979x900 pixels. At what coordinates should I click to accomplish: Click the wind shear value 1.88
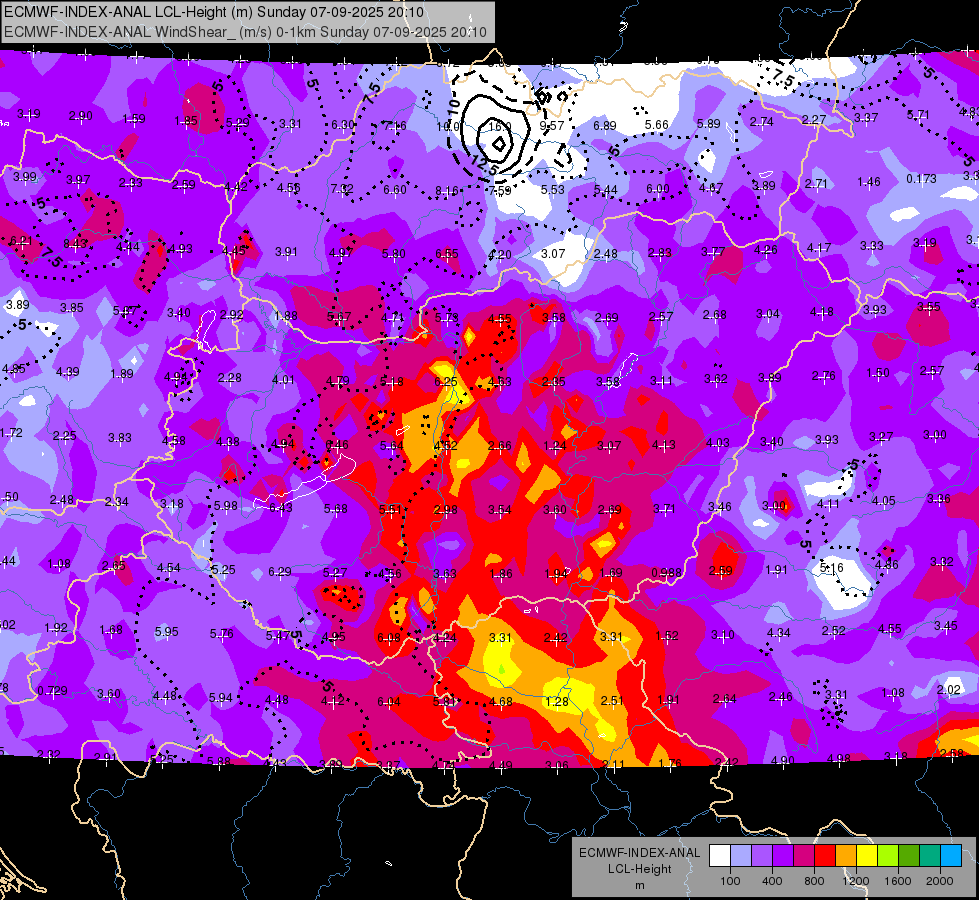point(286,315)
